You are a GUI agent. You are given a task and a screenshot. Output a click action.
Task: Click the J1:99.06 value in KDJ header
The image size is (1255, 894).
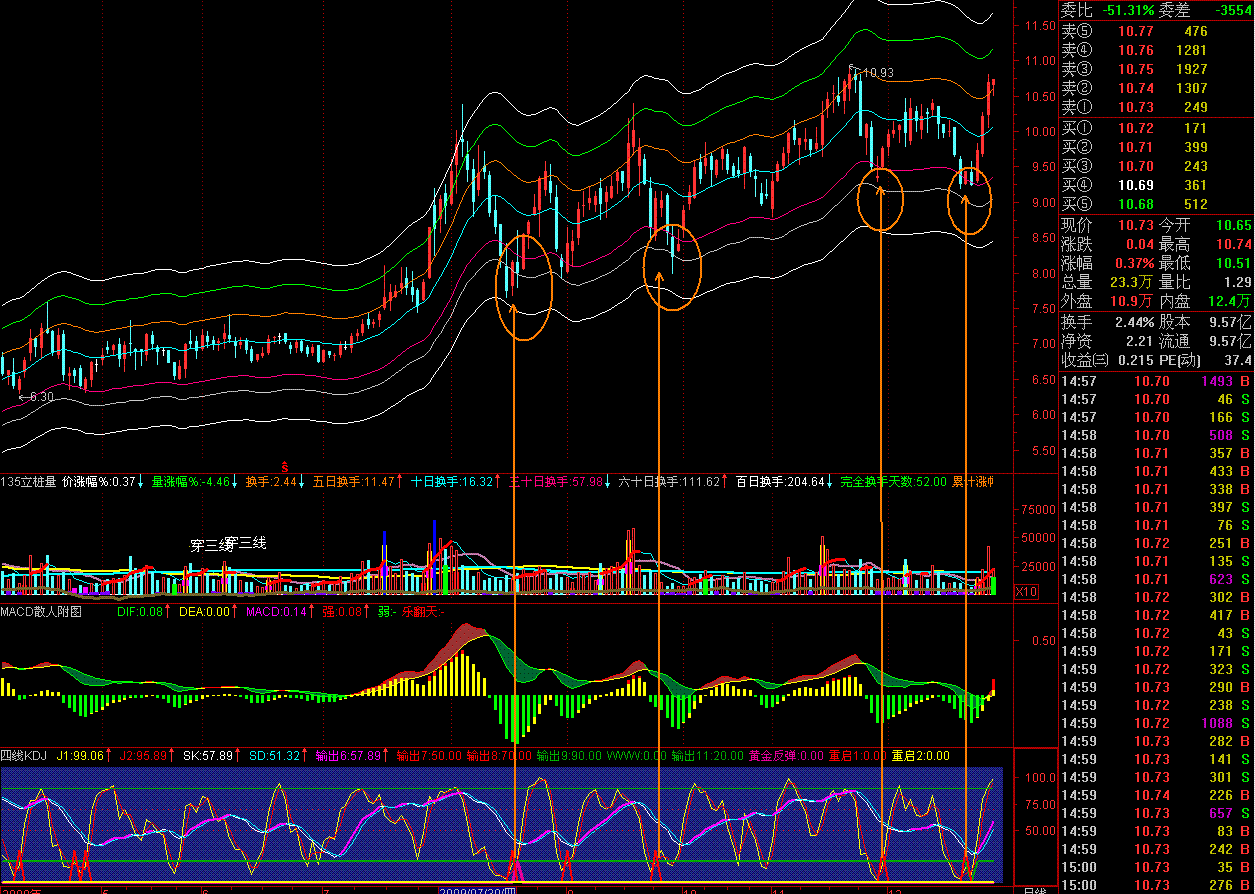pyautogui.click(x=82, y=756)
